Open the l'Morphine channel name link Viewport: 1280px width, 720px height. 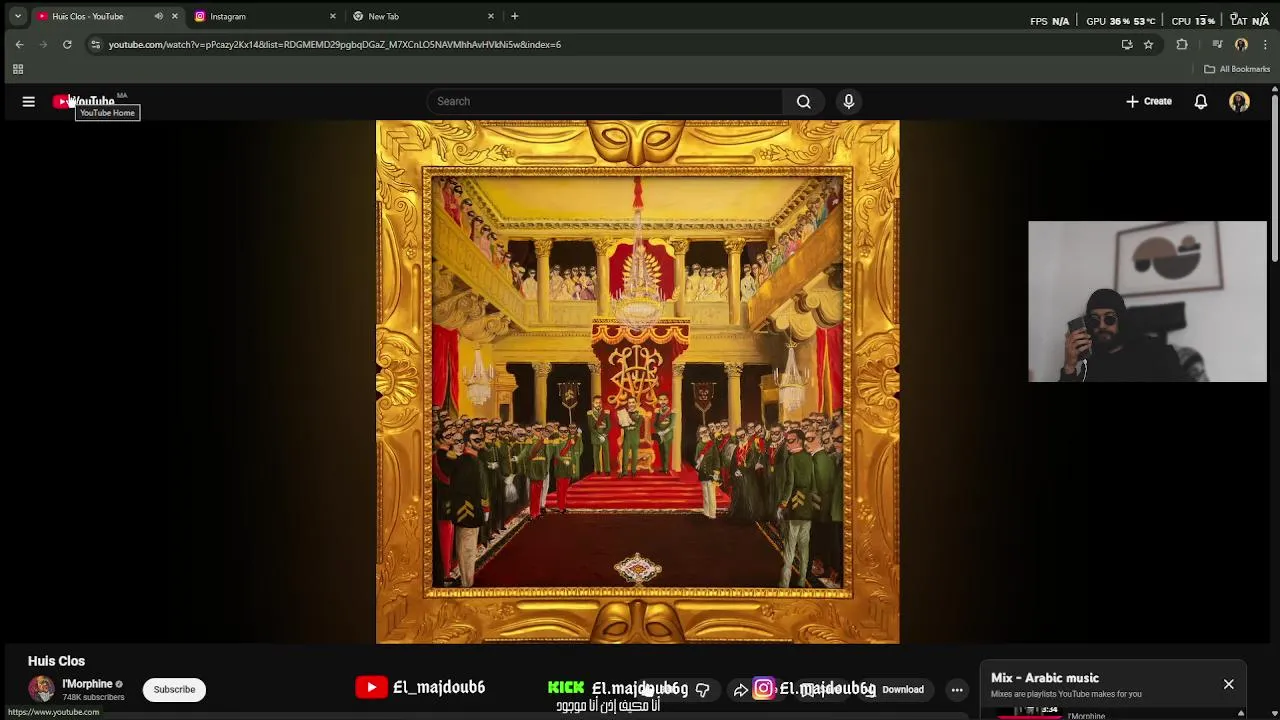87,684
